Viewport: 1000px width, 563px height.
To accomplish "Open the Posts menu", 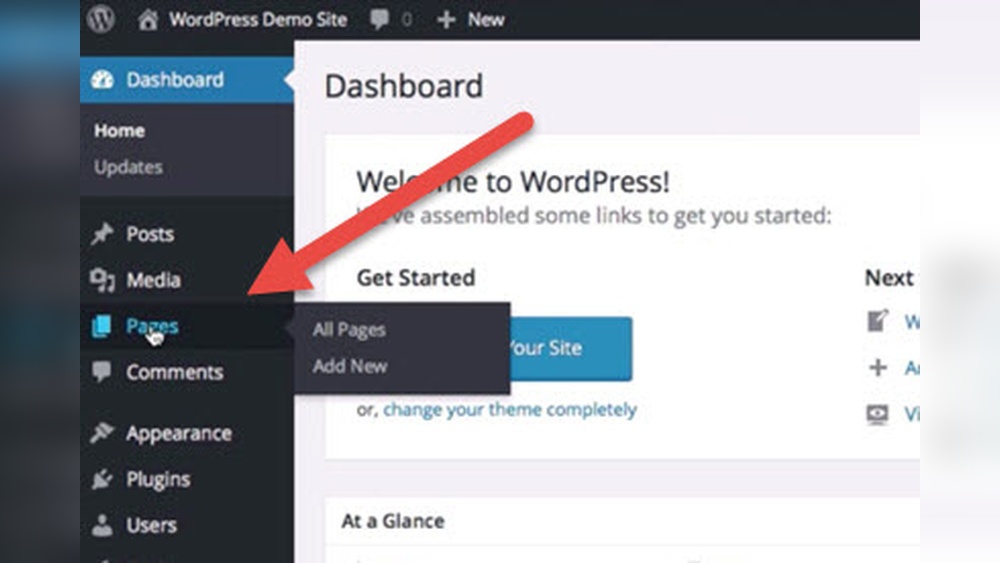I will 150,234.
